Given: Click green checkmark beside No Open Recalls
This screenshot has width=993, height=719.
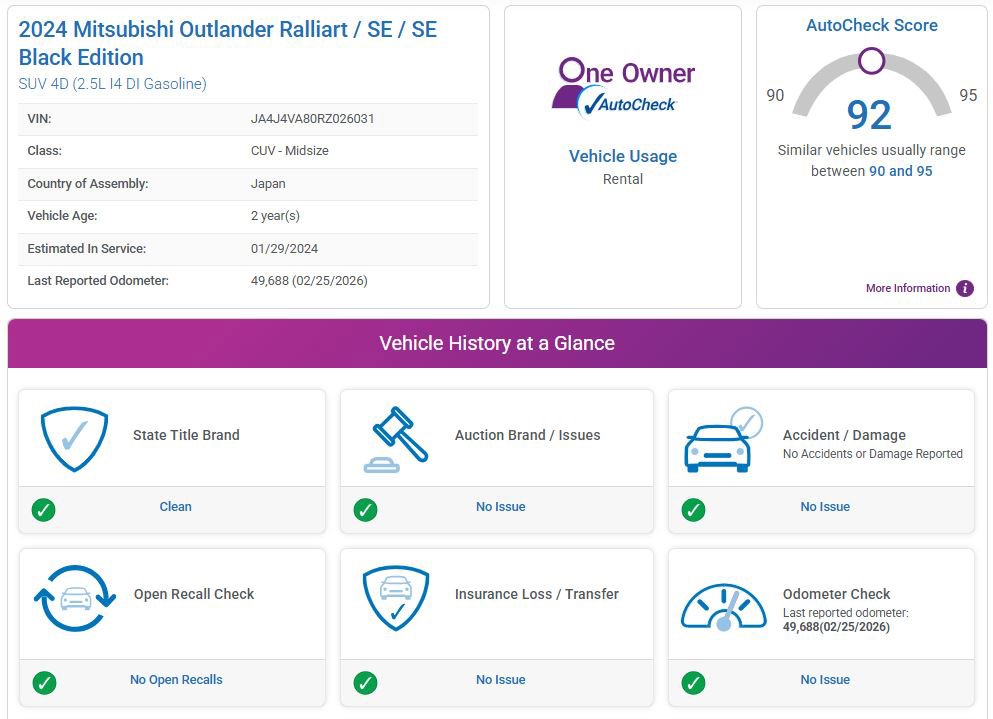Looking at the screenshot, I should pos(43,683).
